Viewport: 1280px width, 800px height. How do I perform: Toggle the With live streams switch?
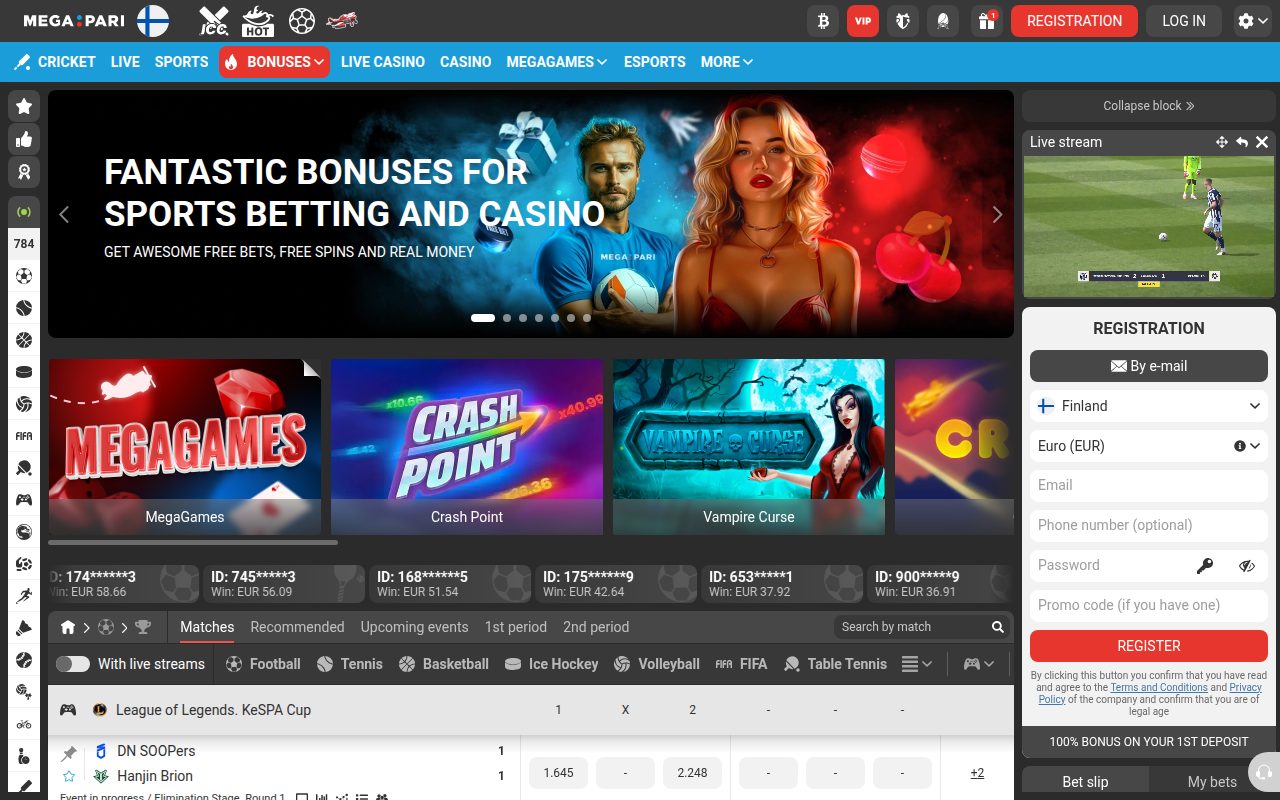pos(72,664)
